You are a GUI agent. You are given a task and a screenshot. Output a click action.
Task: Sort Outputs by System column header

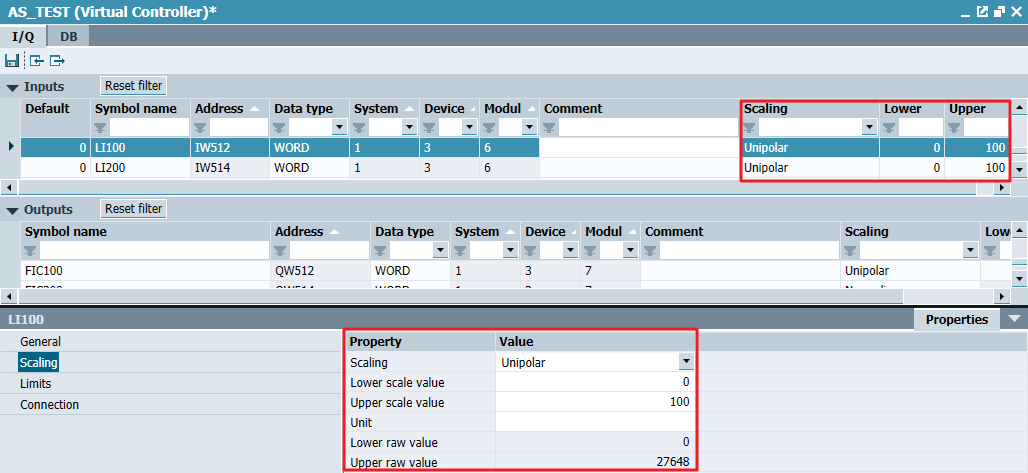click(485, 232)
